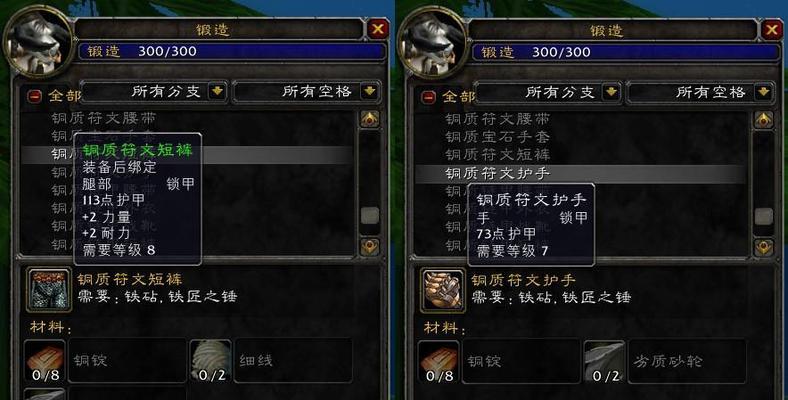Click scroll down arrow in right recipe list
This screenshot has width=788, height=400.
(764, 247)
